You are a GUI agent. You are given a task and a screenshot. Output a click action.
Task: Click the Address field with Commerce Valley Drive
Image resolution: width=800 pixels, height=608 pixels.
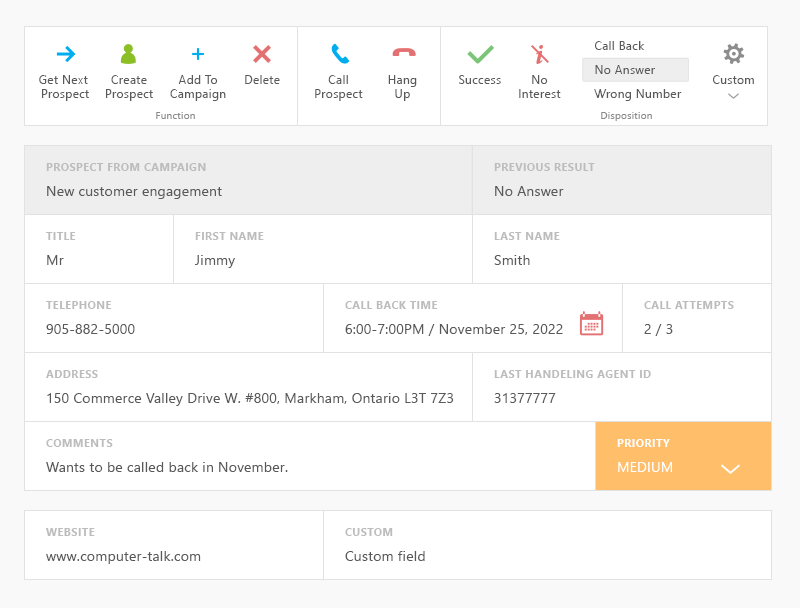pos(248,387)
